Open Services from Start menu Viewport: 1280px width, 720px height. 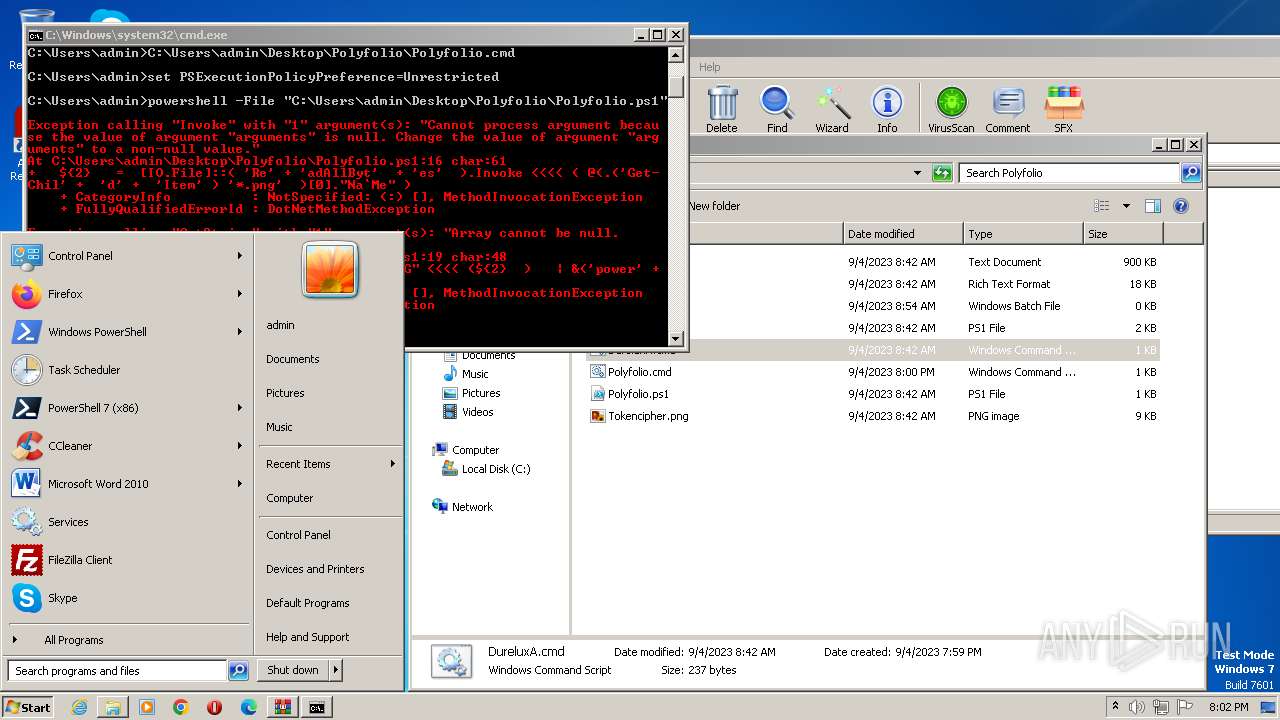click(128, 522)
